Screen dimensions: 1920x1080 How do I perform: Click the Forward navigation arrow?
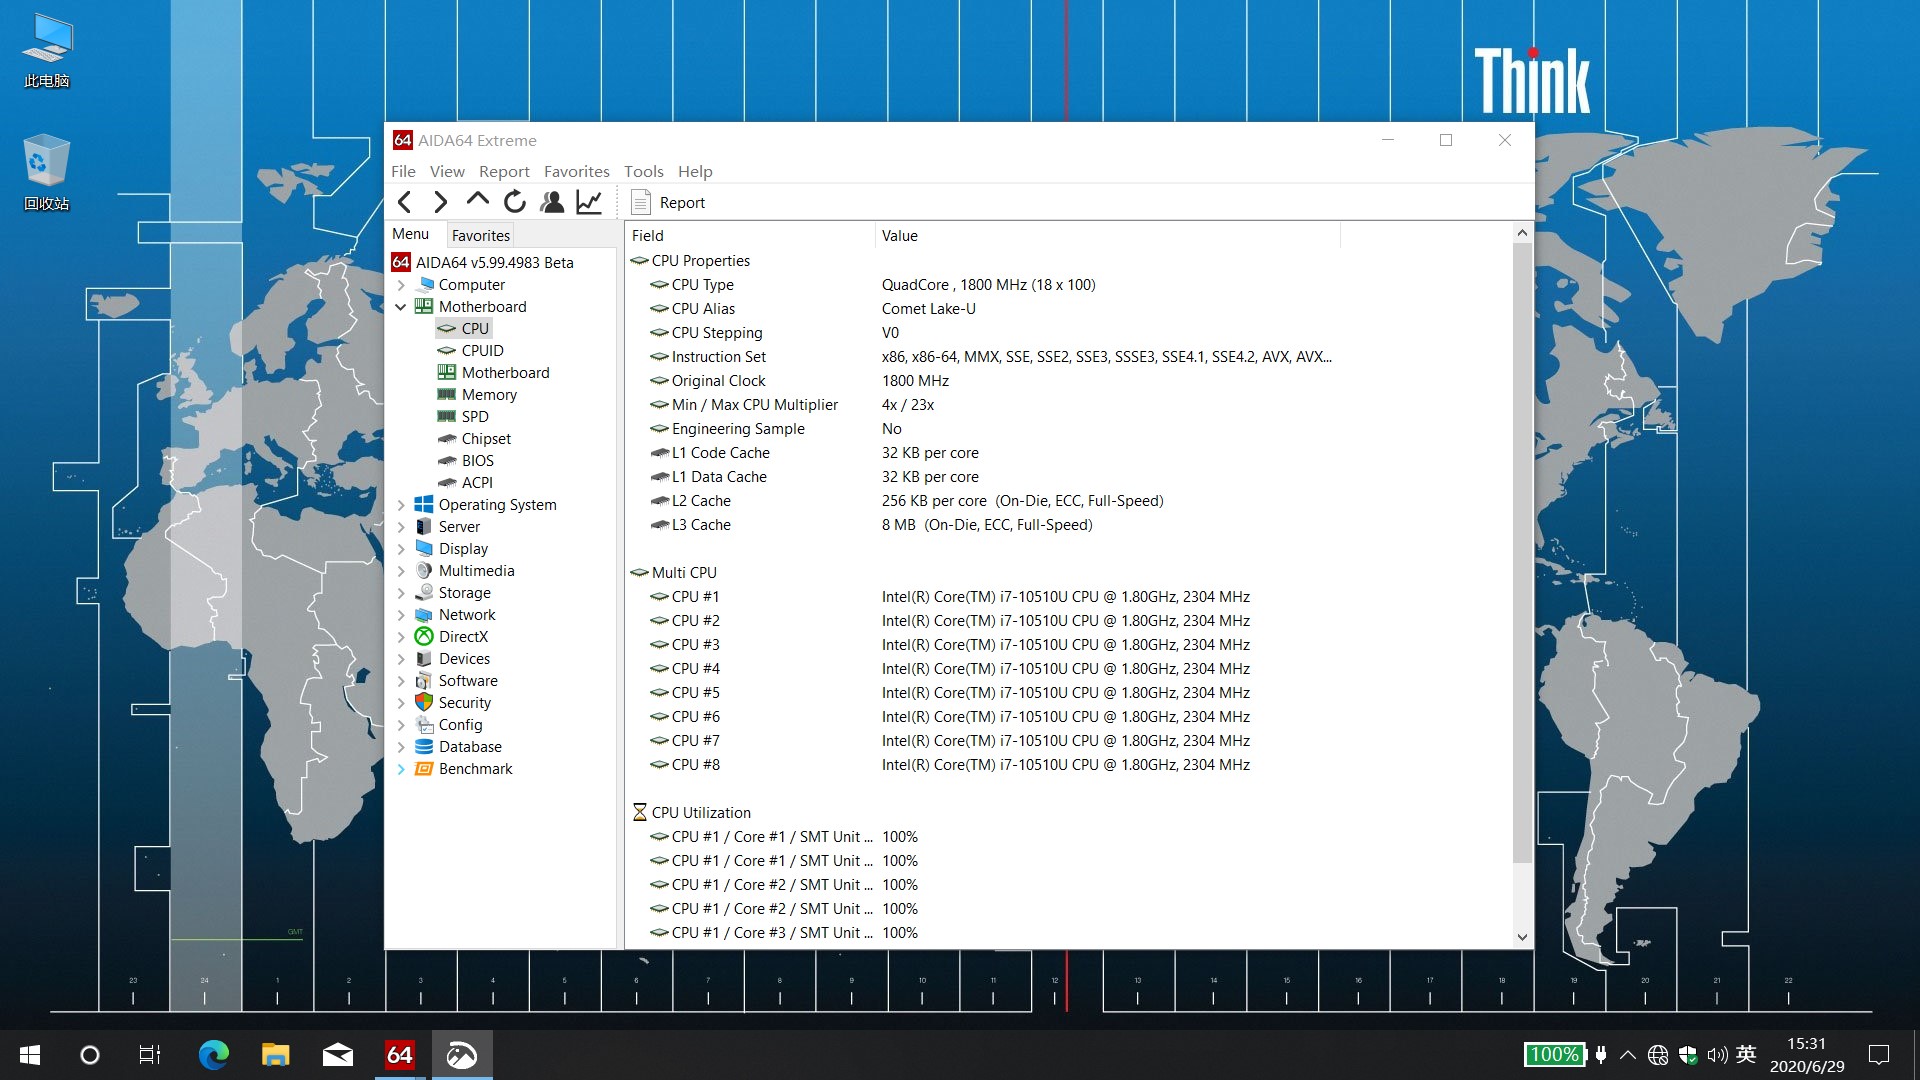(440, 202)
